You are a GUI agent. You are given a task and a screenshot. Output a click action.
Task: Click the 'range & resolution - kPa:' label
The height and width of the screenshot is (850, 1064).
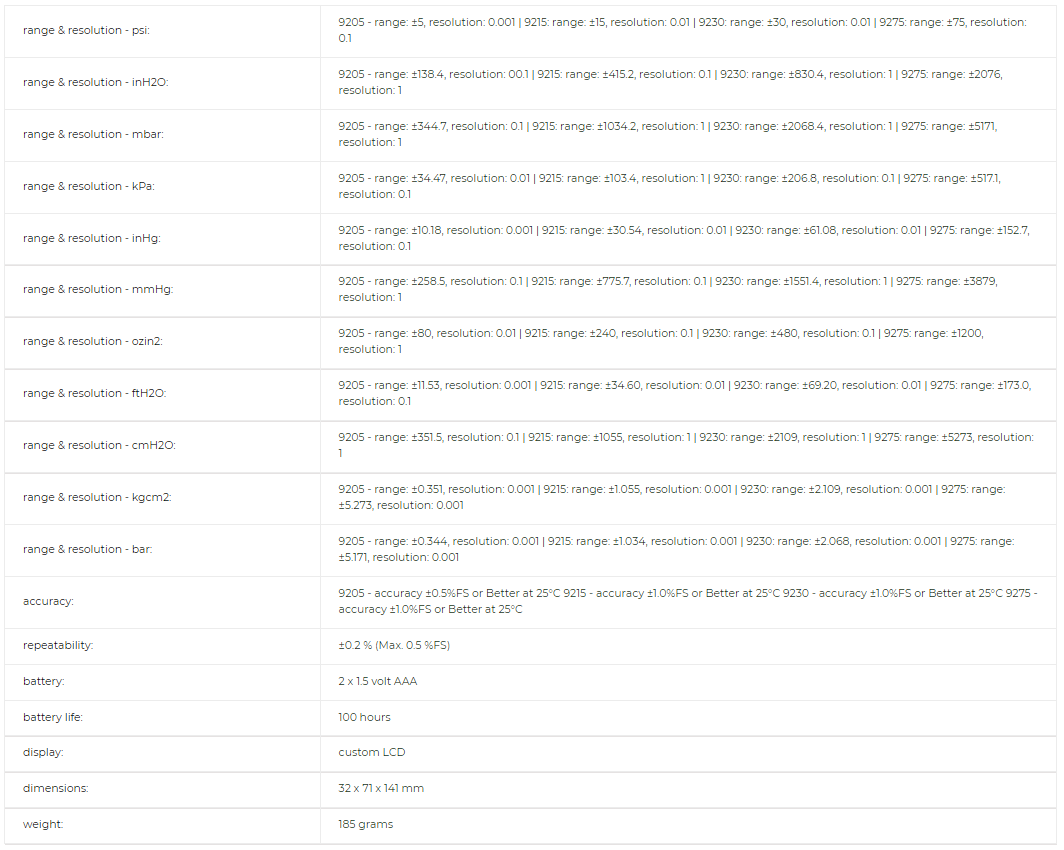88,187
